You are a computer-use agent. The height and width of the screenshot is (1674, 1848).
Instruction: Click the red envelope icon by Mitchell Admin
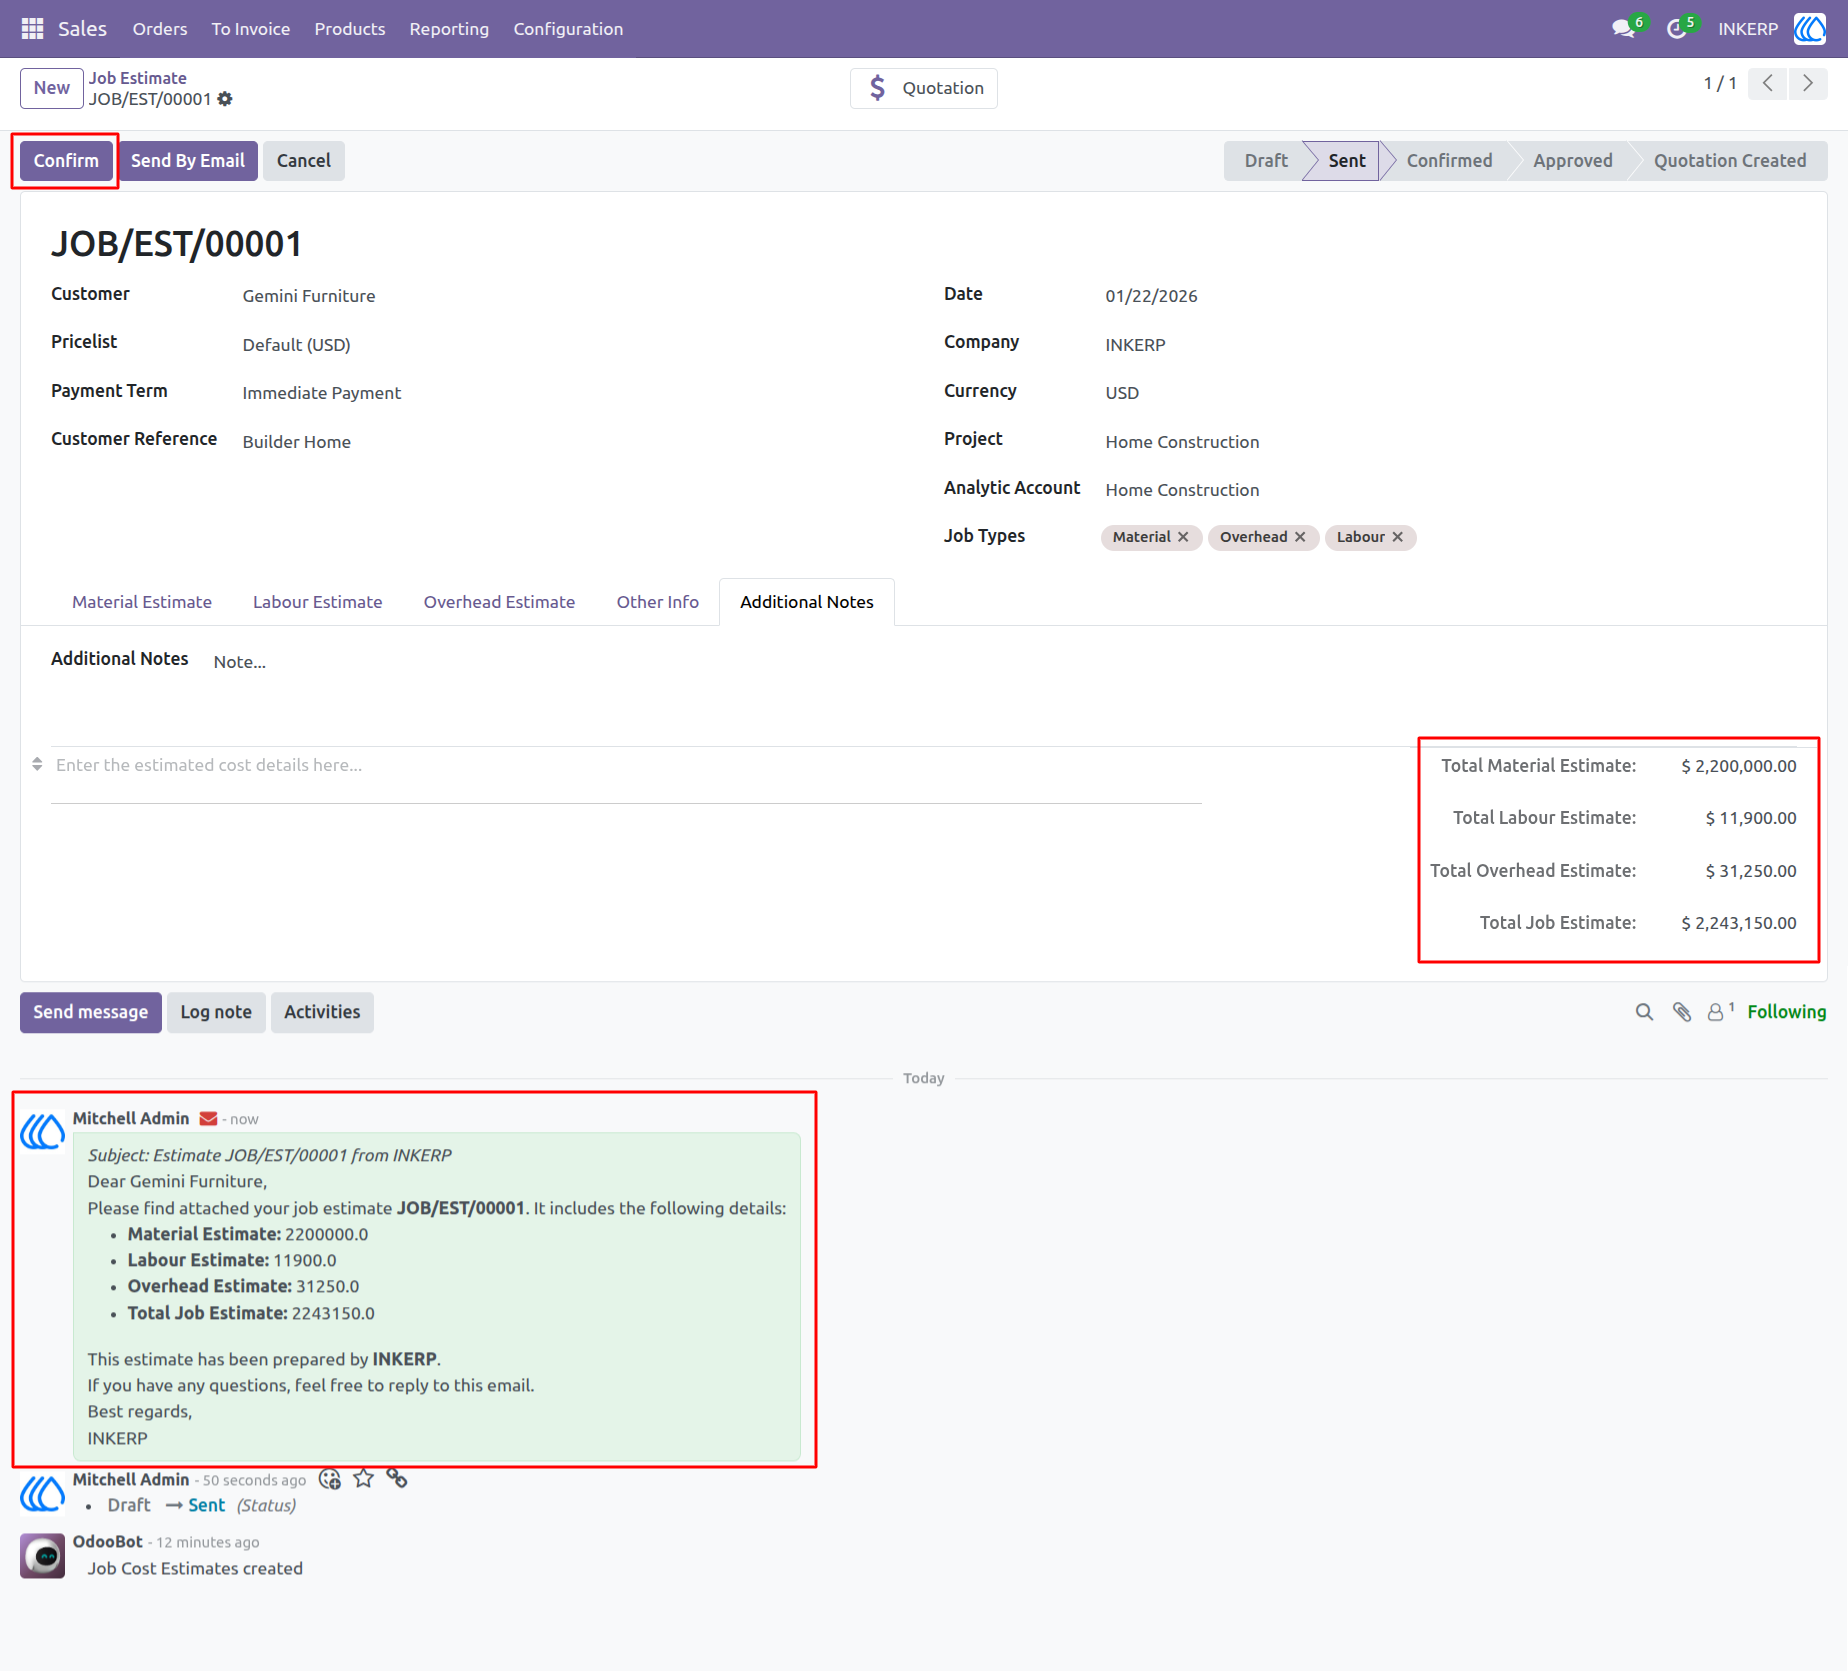pos(208,1119)
